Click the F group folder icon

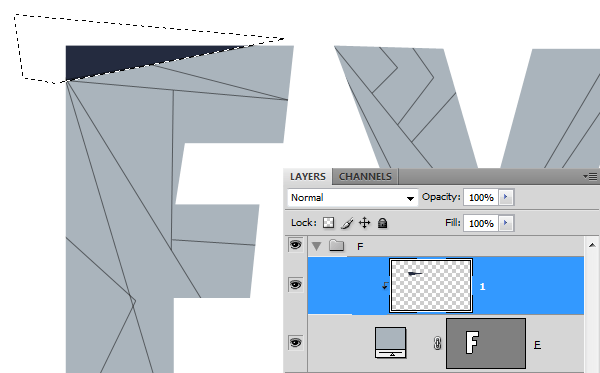pos(336,245)
